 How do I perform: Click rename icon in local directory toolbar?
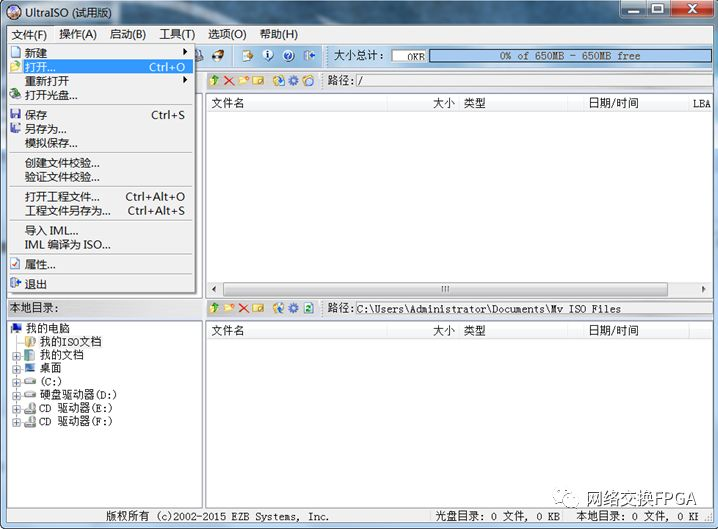click(x=258, y=308)
